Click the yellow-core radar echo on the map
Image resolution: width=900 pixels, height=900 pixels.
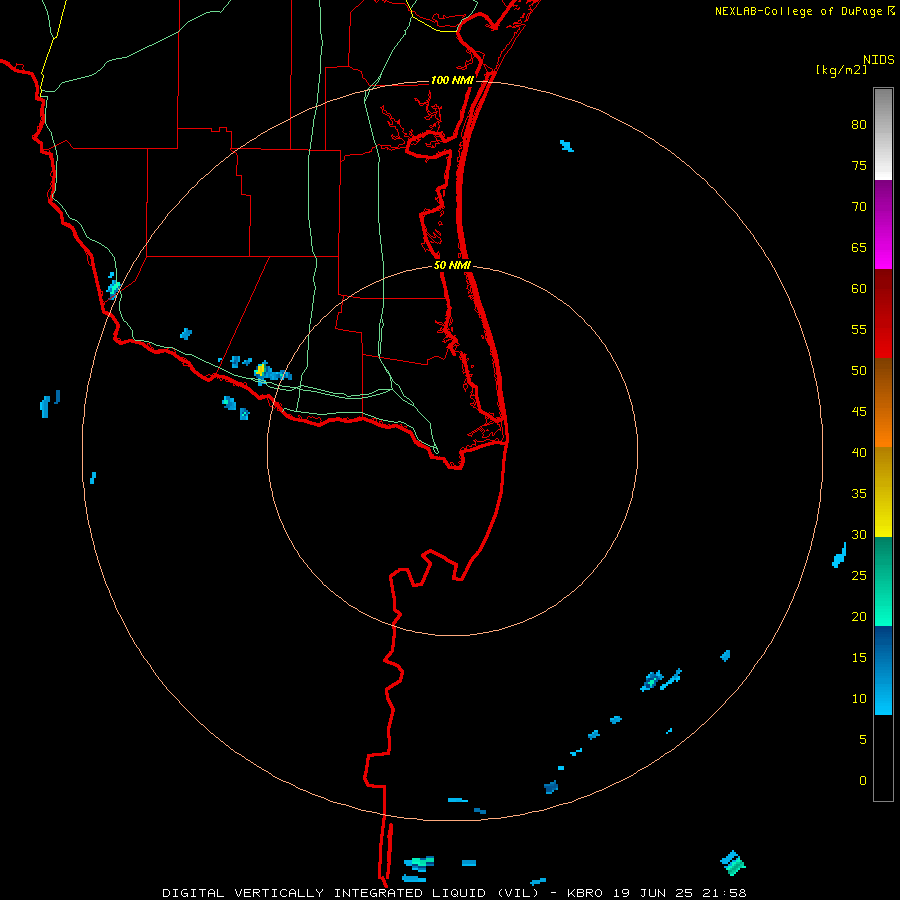tap(261, 370)
